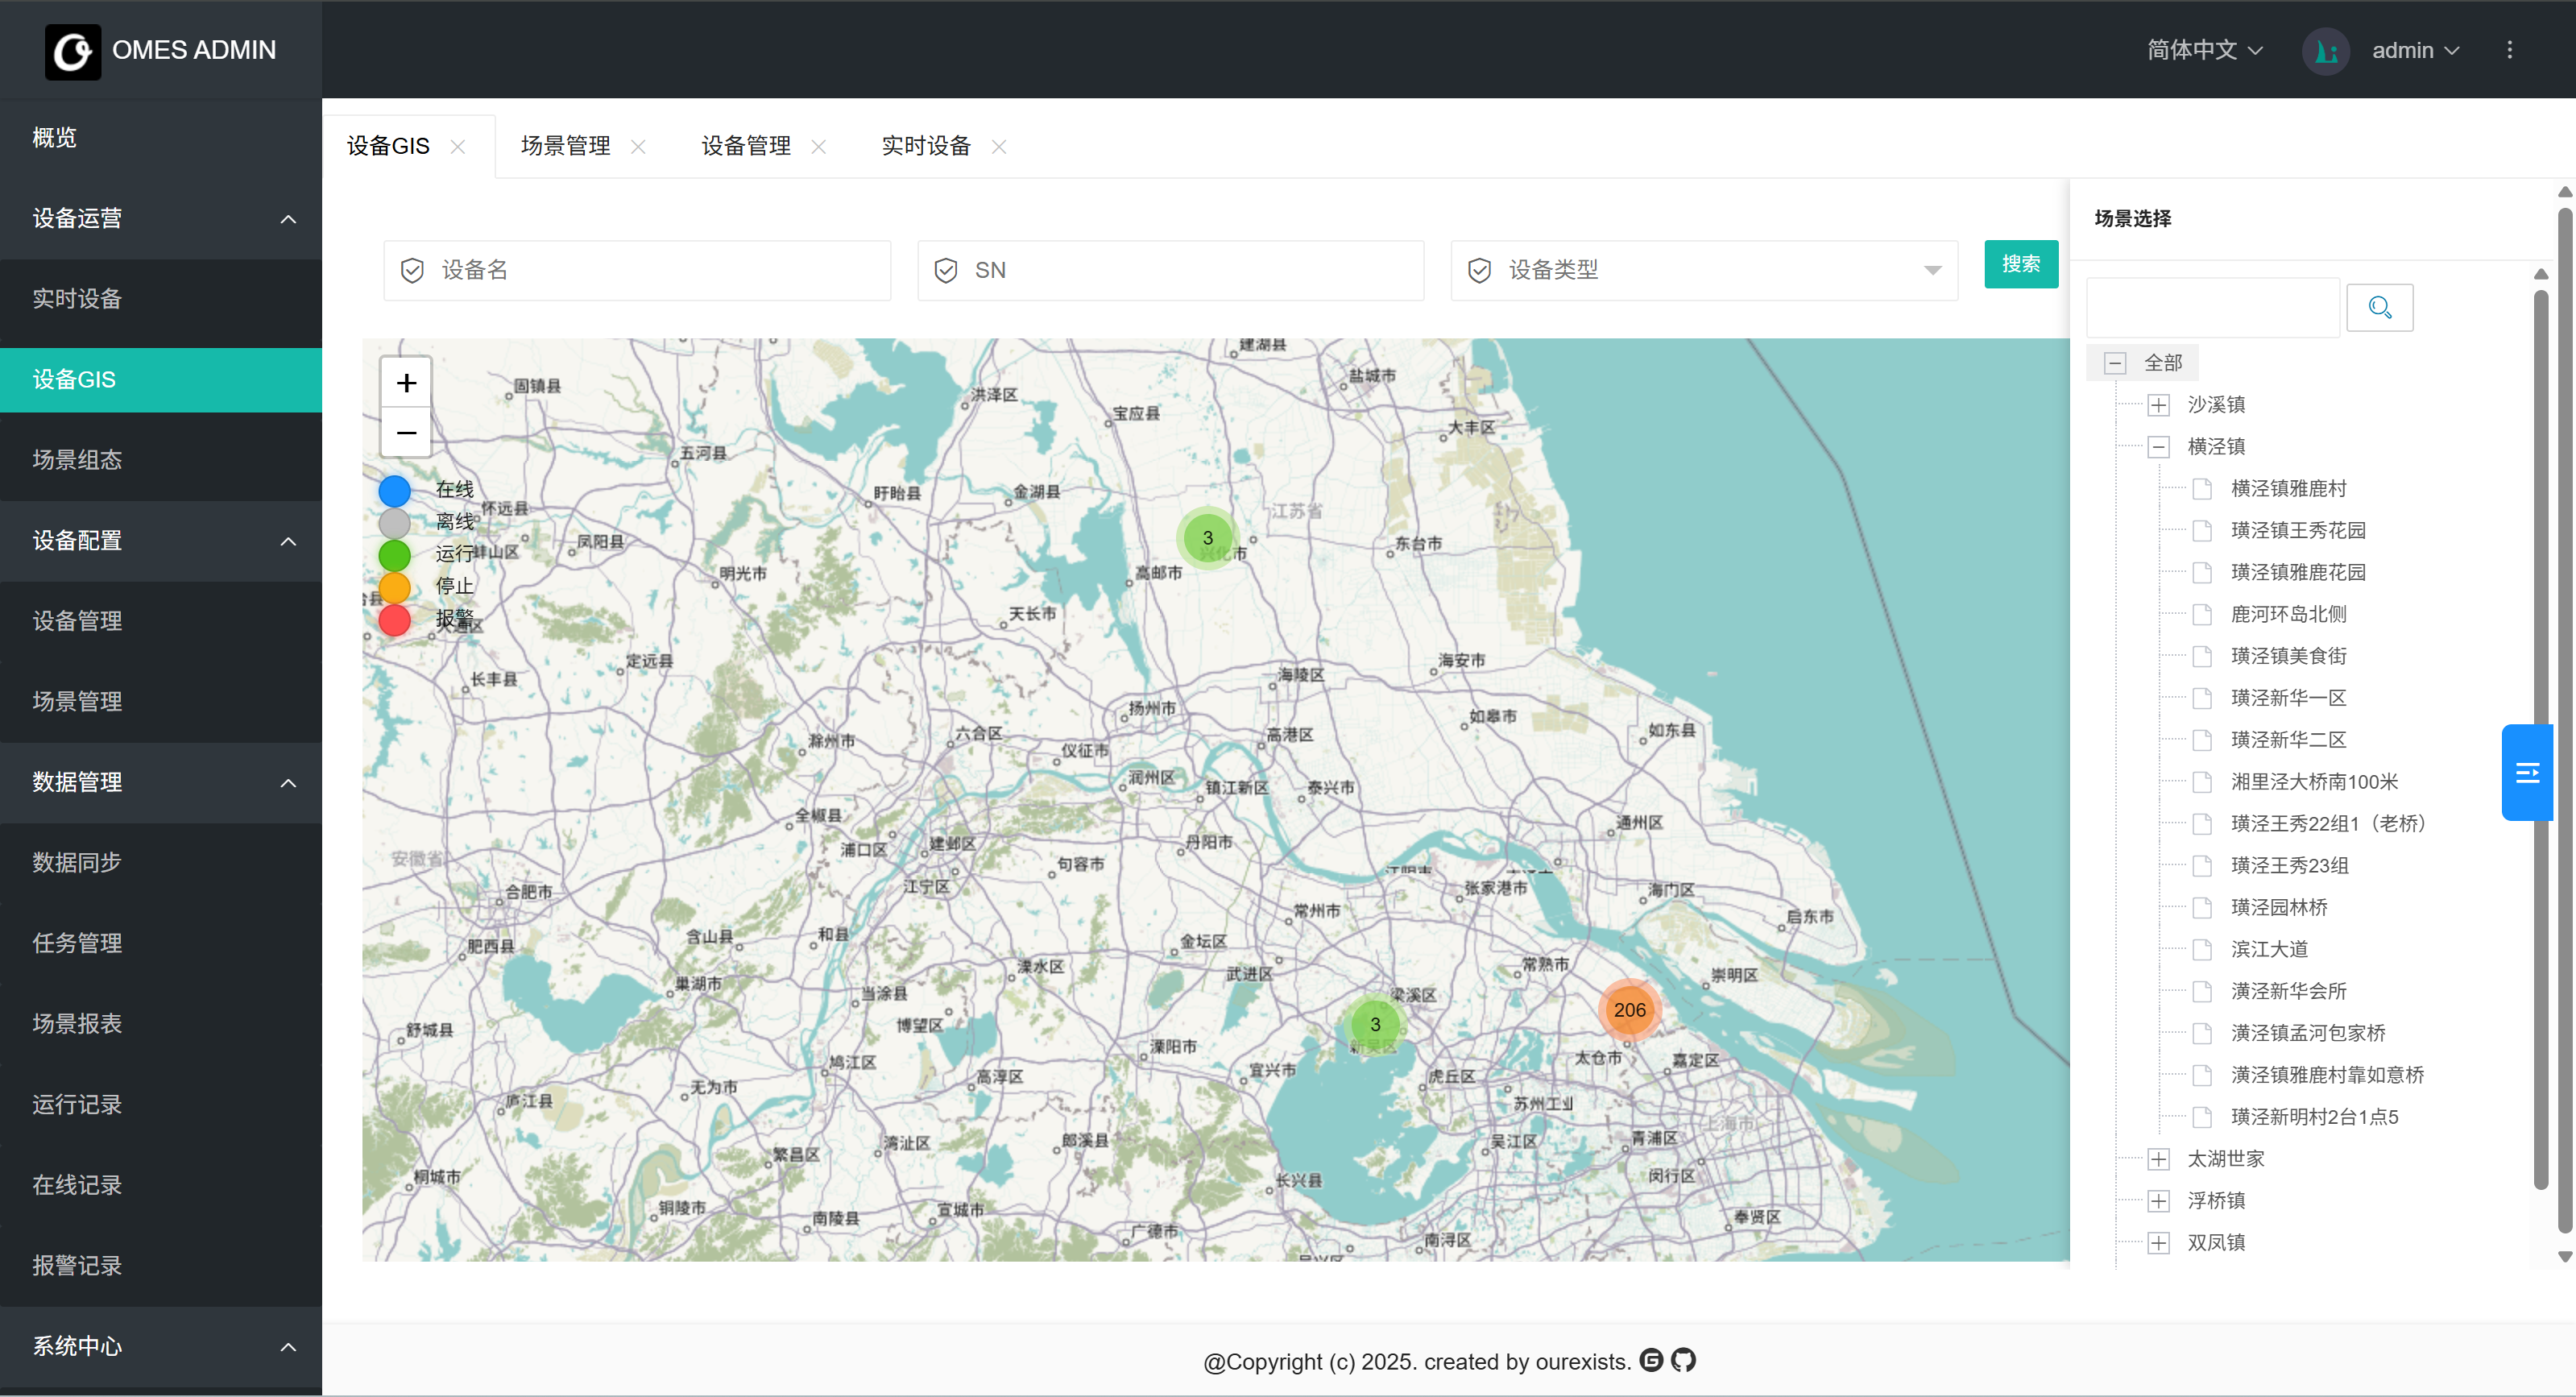
Task: Select the 璜泾镇王秀花园 tree node
Action: coord(2297,530)
